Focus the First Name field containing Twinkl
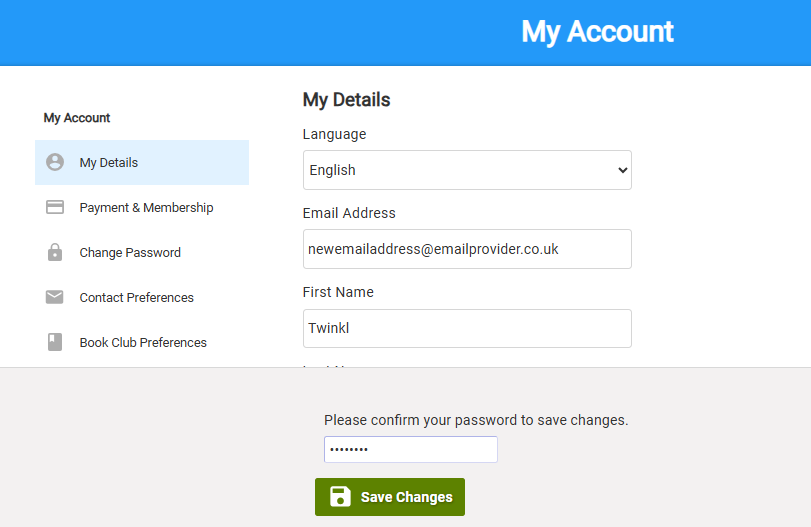The width and height of the screenshot is (811, 527). pyautogui.click(x=467, y=328)
